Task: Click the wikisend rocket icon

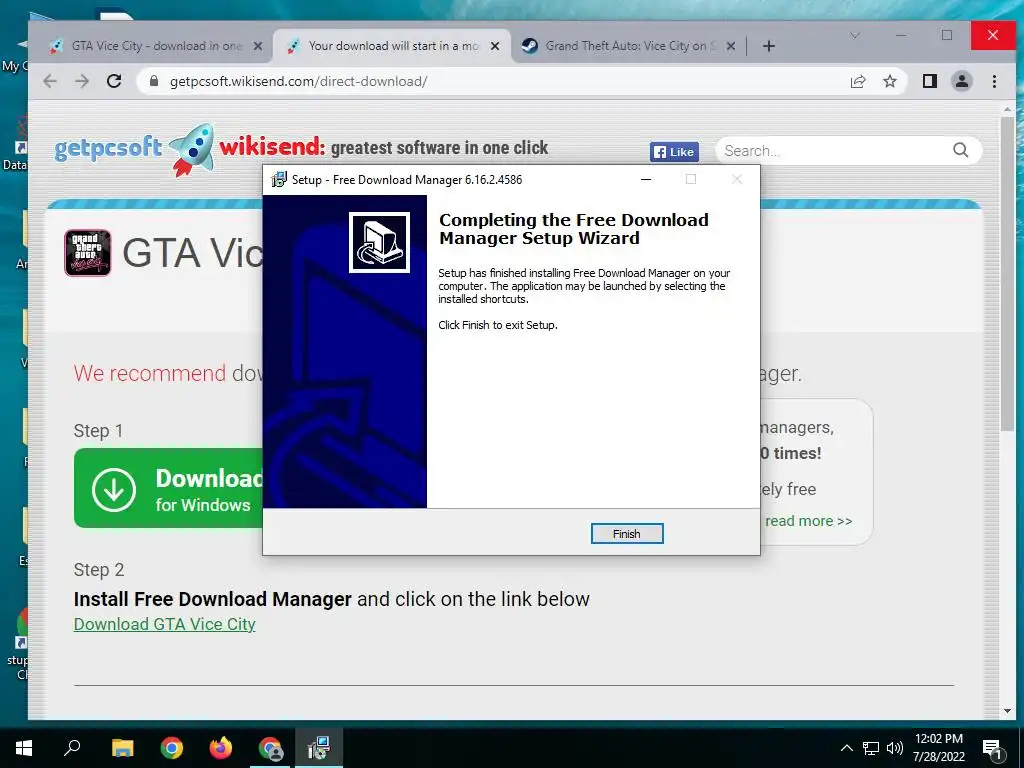Action: [191, 150]
